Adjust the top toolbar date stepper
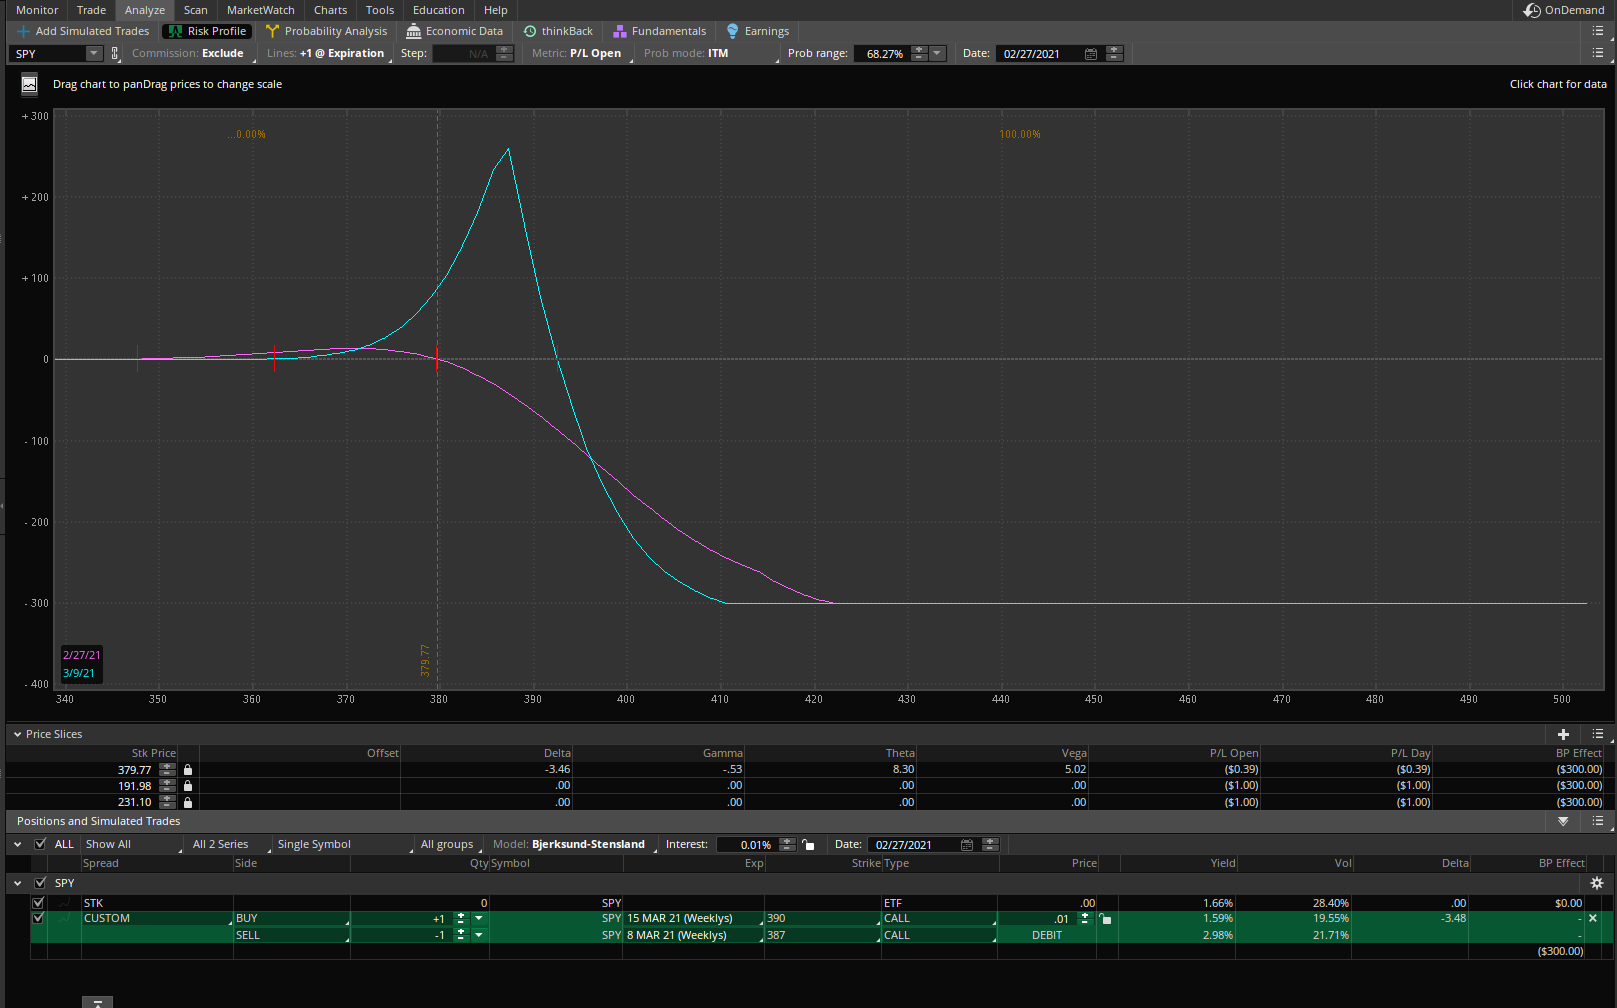Viewport: 1617px width, 1008px height. [1115, 54]
